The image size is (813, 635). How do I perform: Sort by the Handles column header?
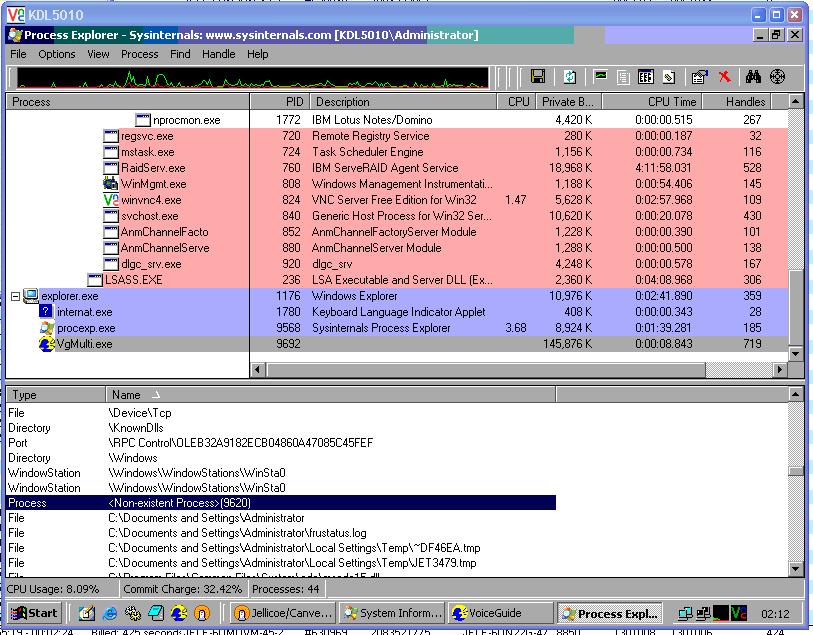(x=737, y=102)
